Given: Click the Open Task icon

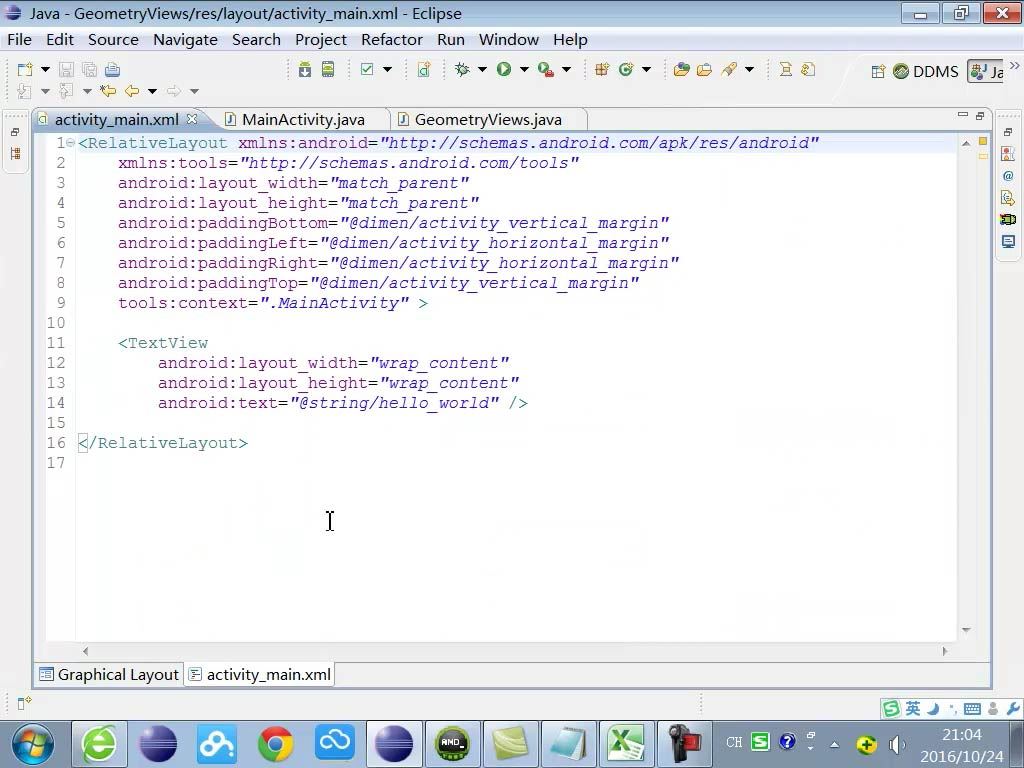Looking at the screenshot, I should pyautogui.click(x=704, y=69).
